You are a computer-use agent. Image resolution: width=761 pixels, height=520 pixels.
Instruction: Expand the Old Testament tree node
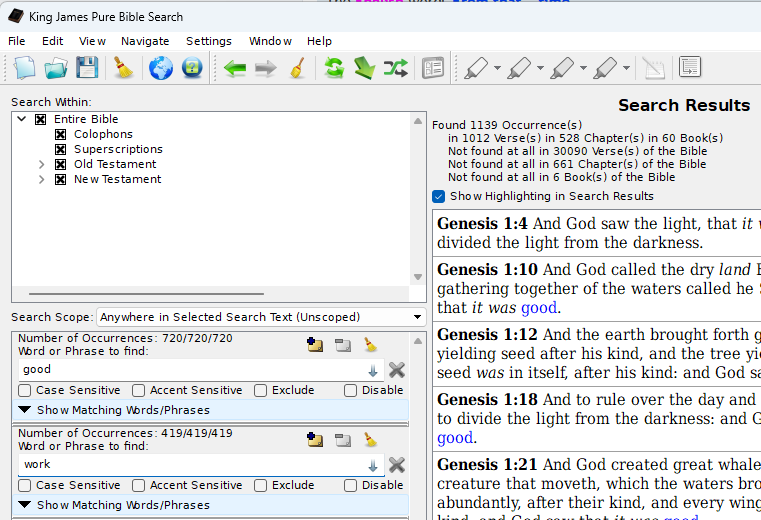coord(41,164)
